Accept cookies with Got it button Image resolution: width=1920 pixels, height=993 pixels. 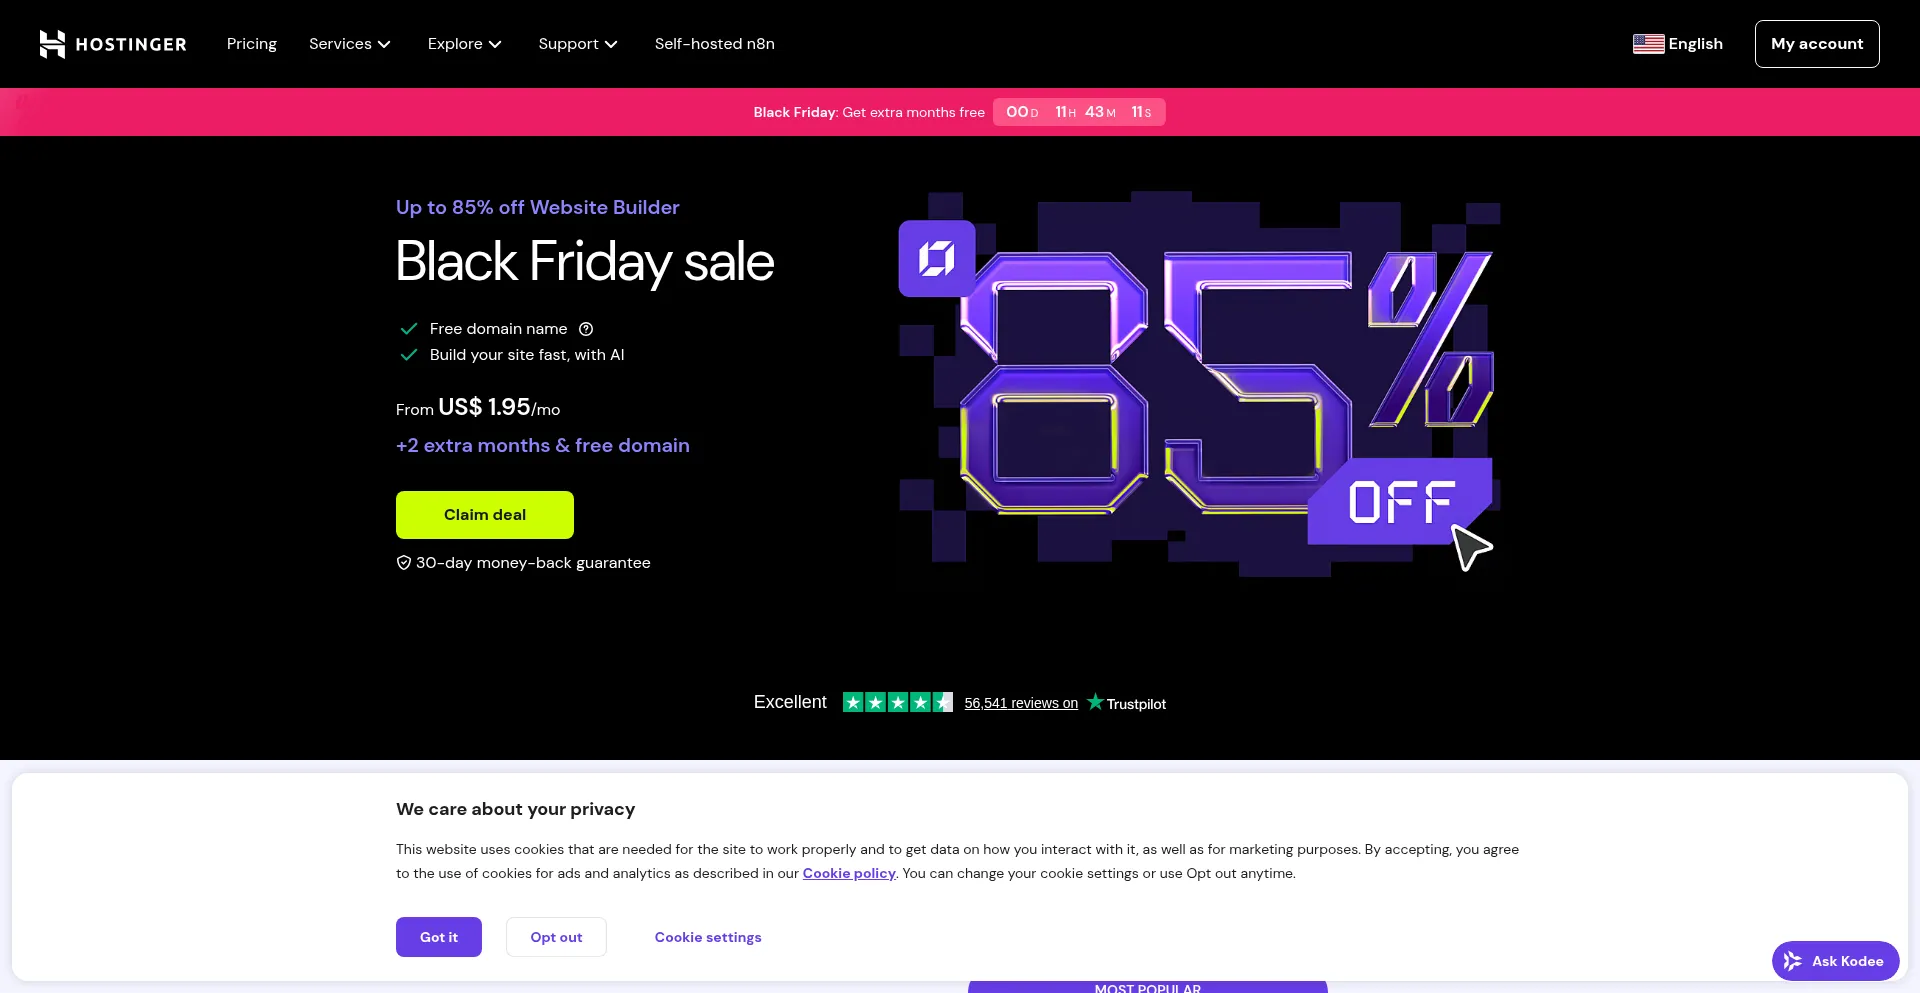point(439,937)
